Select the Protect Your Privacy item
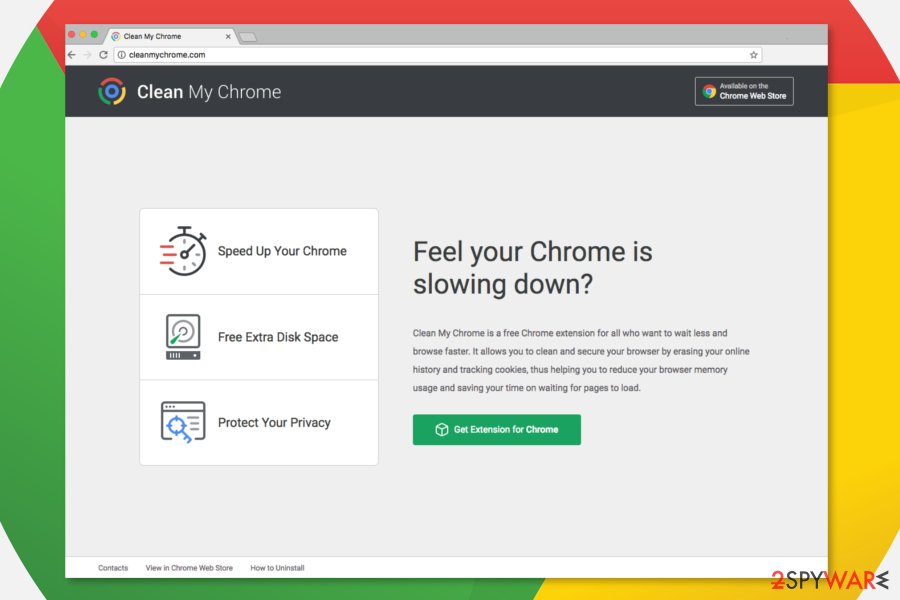The height and width of the screenshot is (600, 900). [x=259, y=423]
